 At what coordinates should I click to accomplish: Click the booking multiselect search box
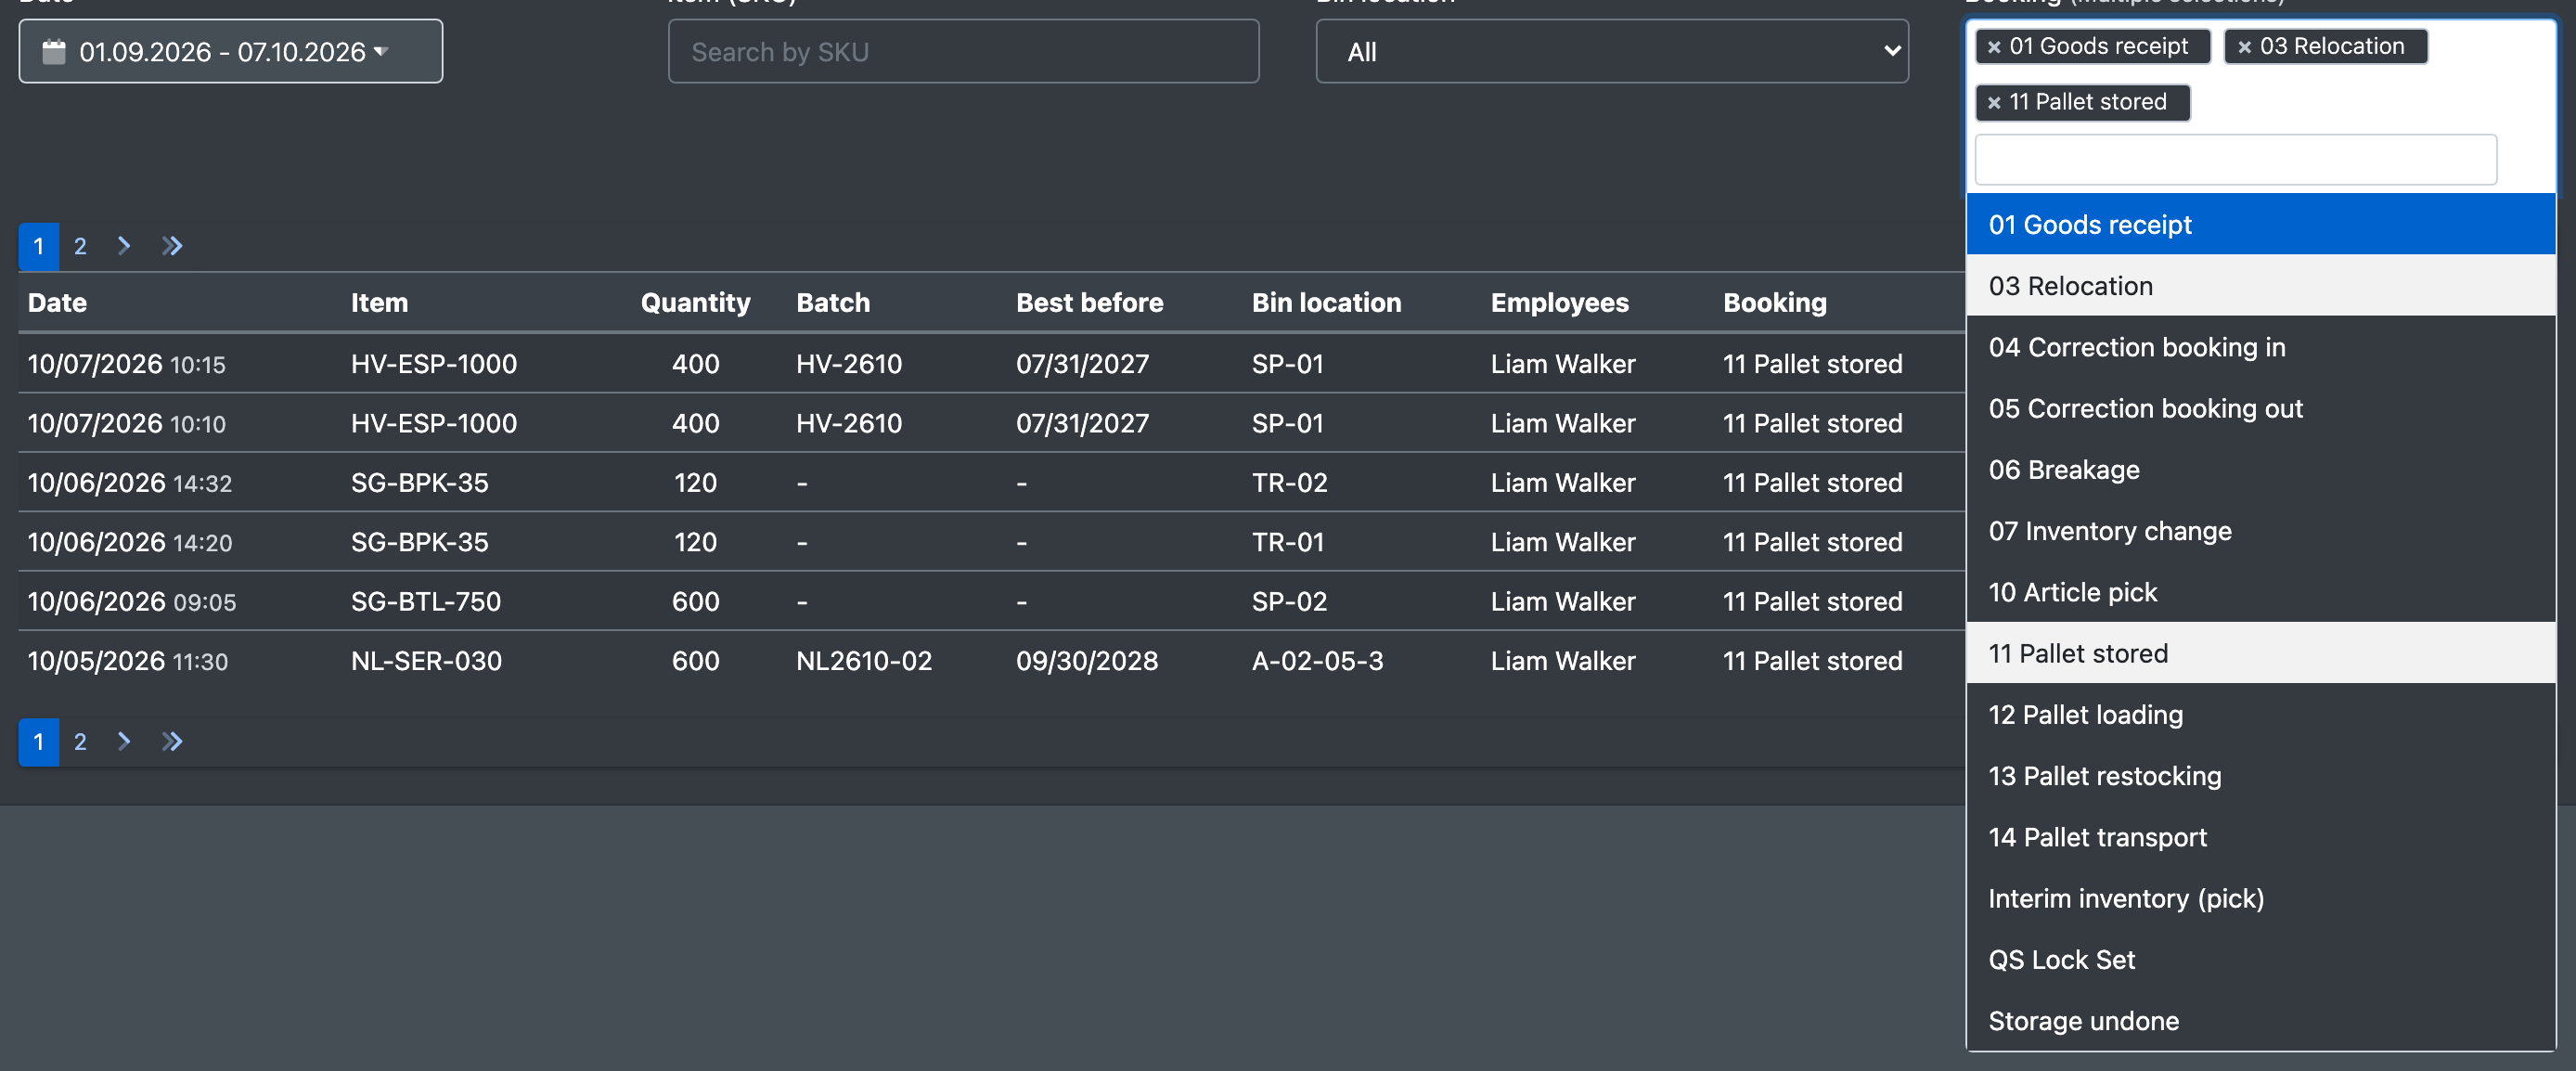coord(2235,159)
